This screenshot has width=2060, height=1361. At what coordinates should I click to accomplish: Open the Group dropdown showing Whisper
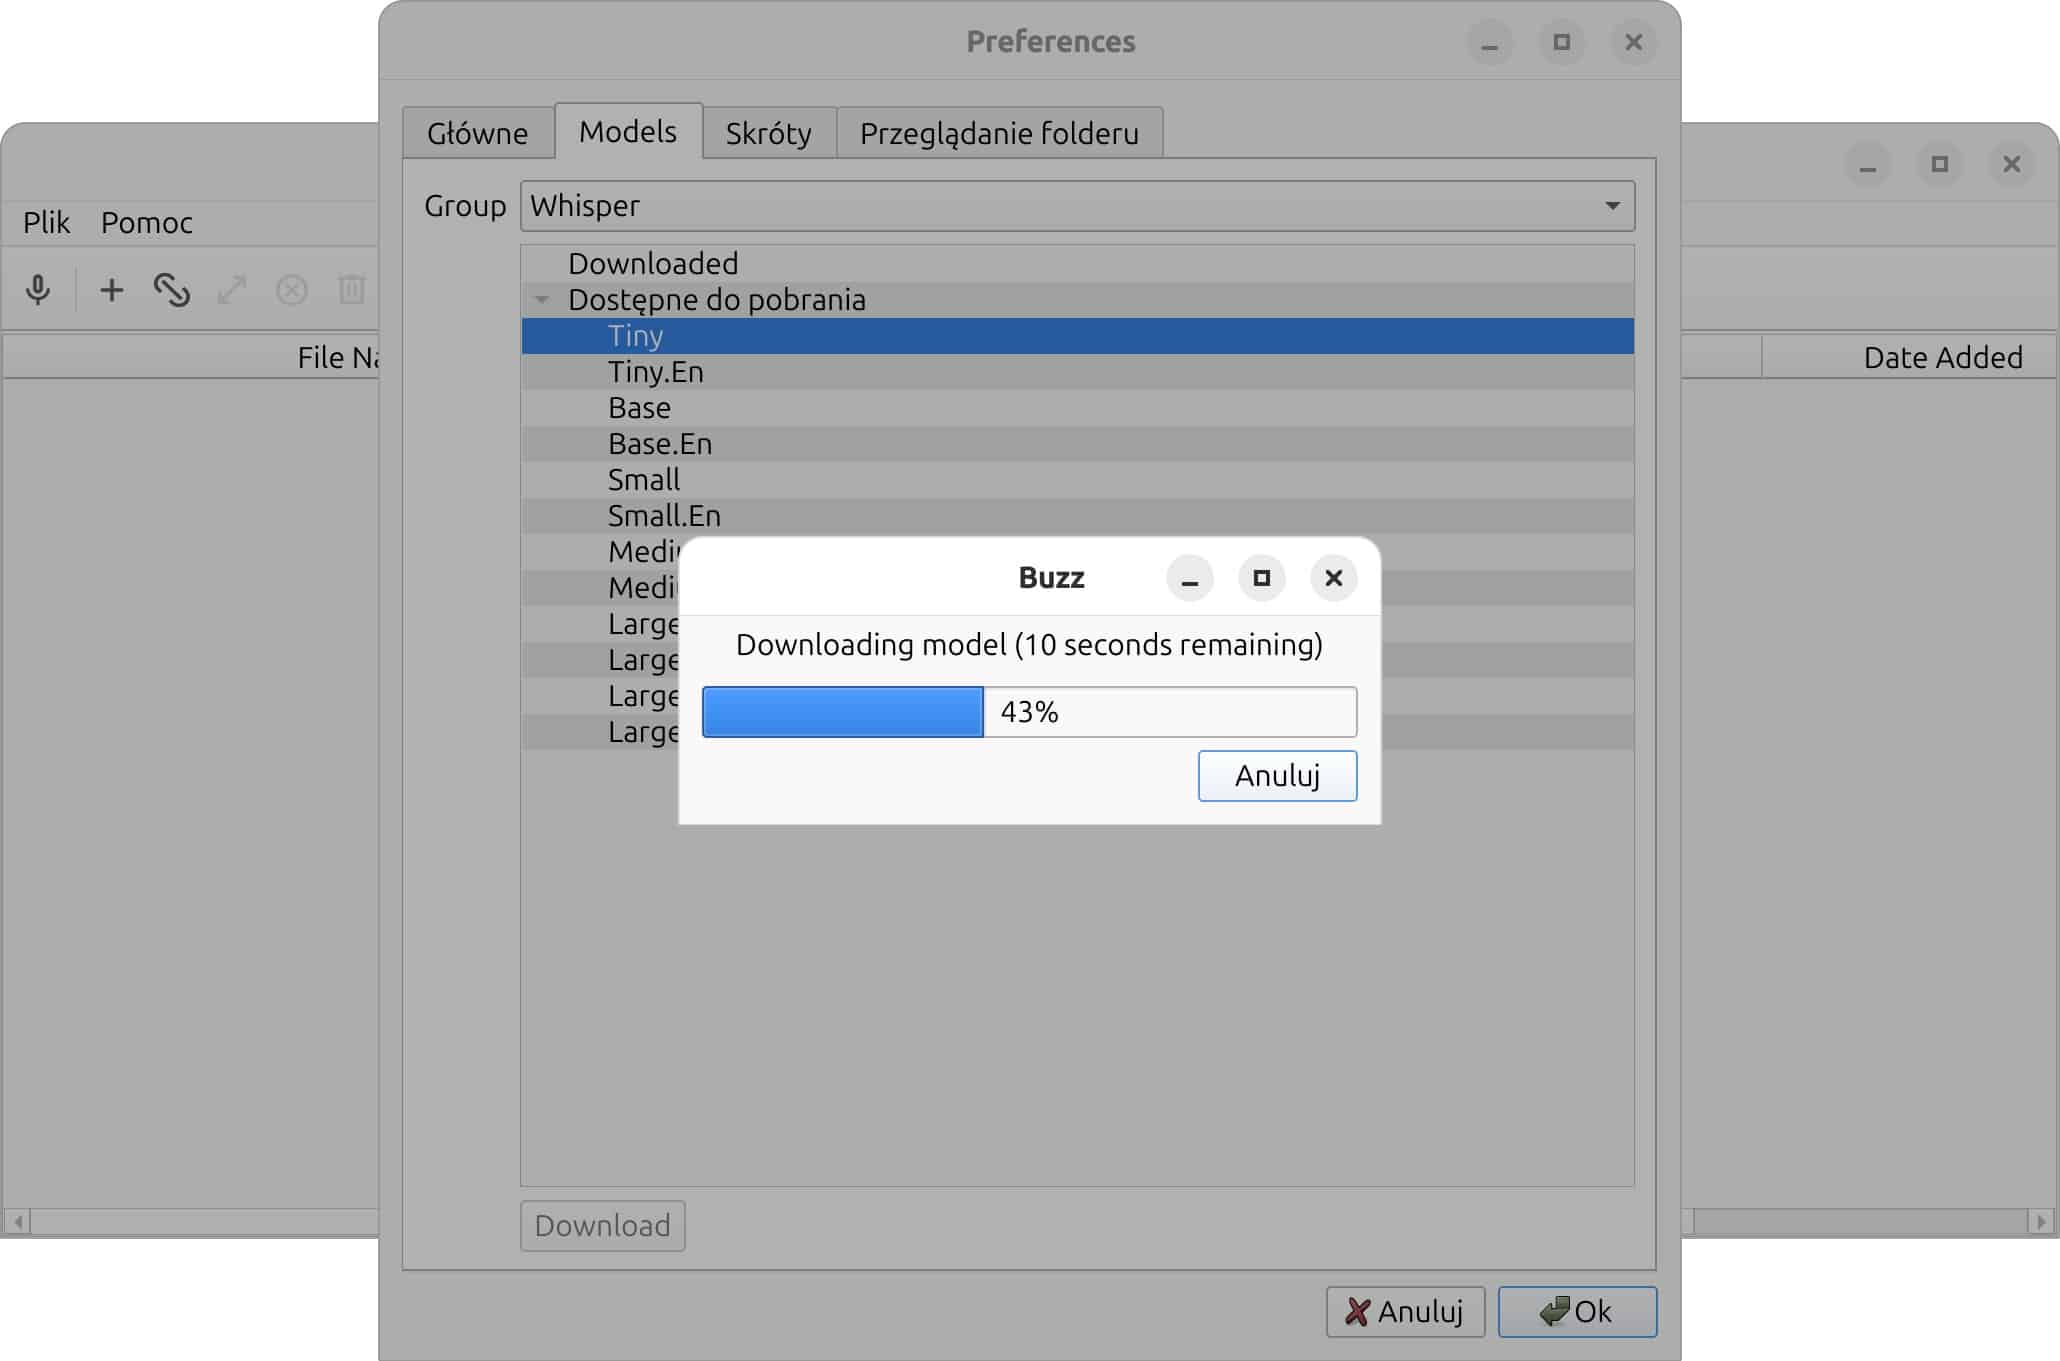1077,206
